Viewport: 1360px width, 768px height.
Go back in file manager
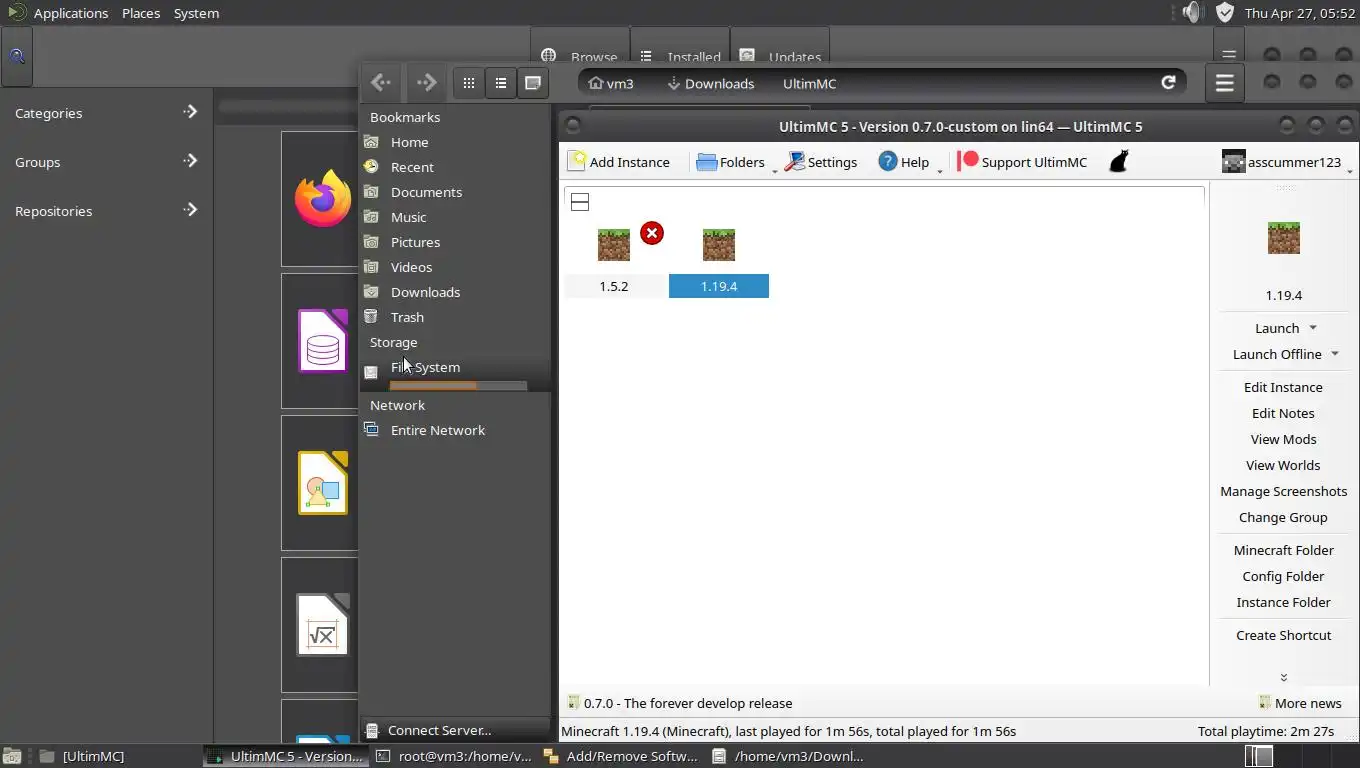tap(380, 83)
